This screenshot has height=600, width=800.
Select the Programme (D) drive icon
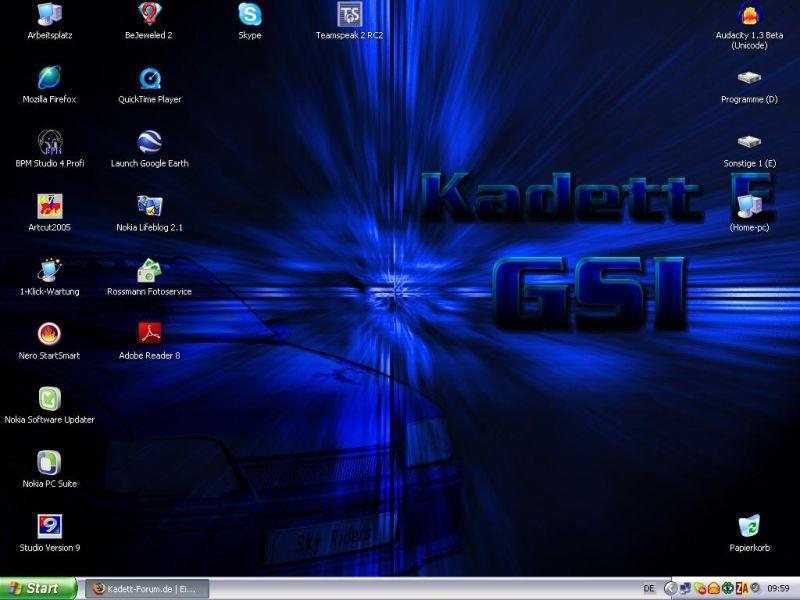click(749, 78)
